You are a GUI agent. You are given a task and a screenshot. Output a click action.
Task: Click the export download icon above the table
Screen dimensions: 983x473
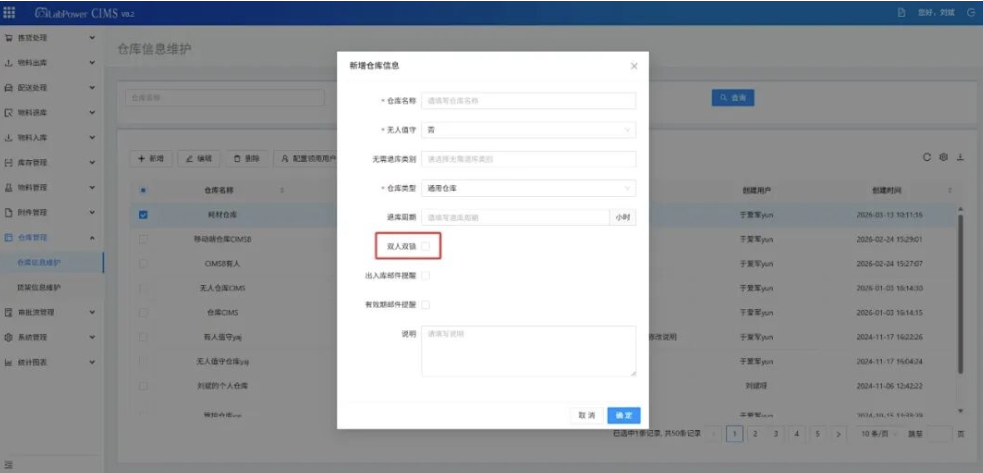(x=960, y=157)
